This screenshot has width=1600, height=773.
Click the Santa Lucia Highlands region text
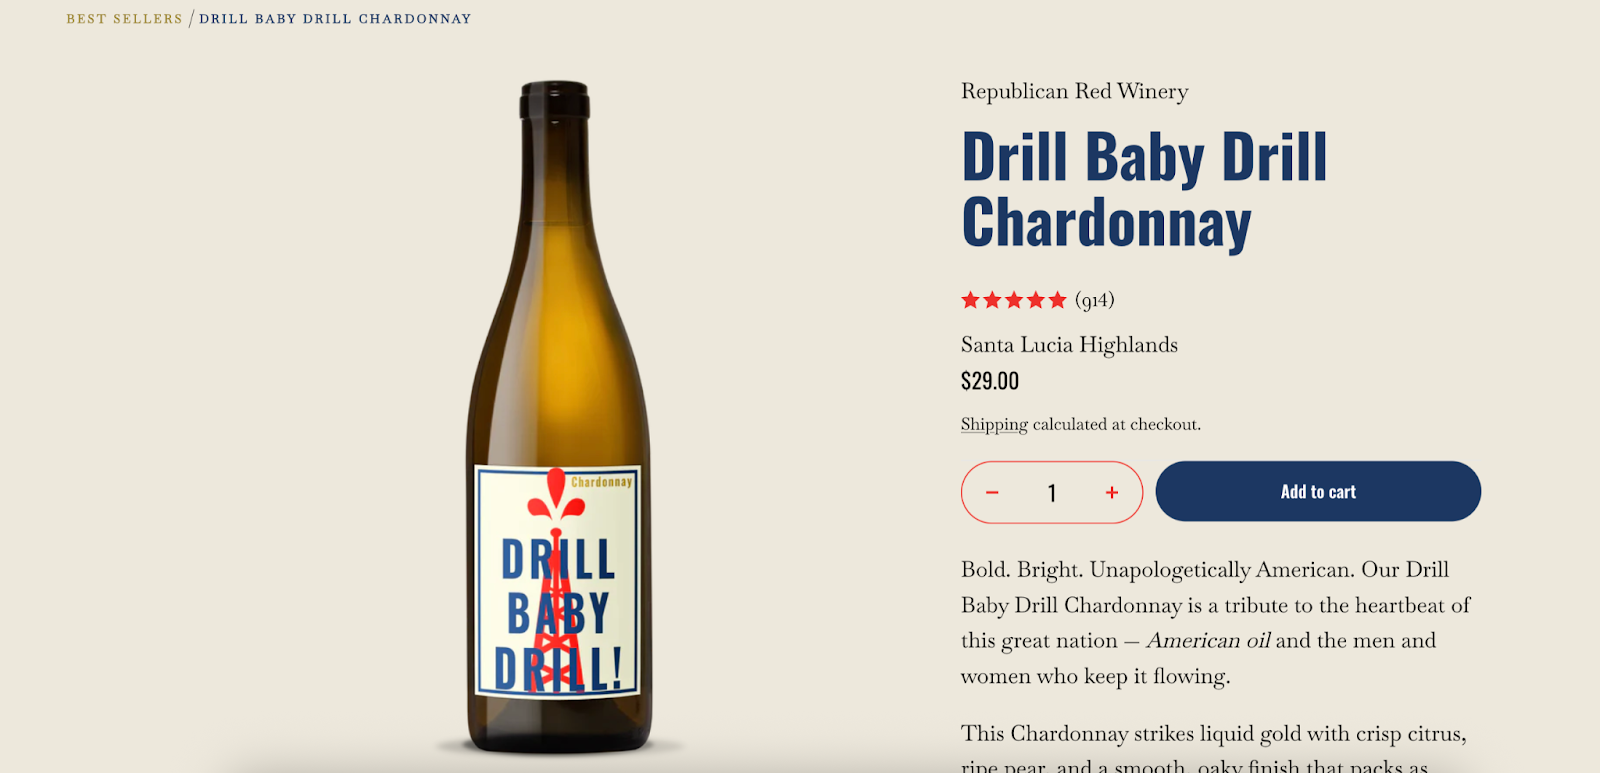click(1069, 345)
